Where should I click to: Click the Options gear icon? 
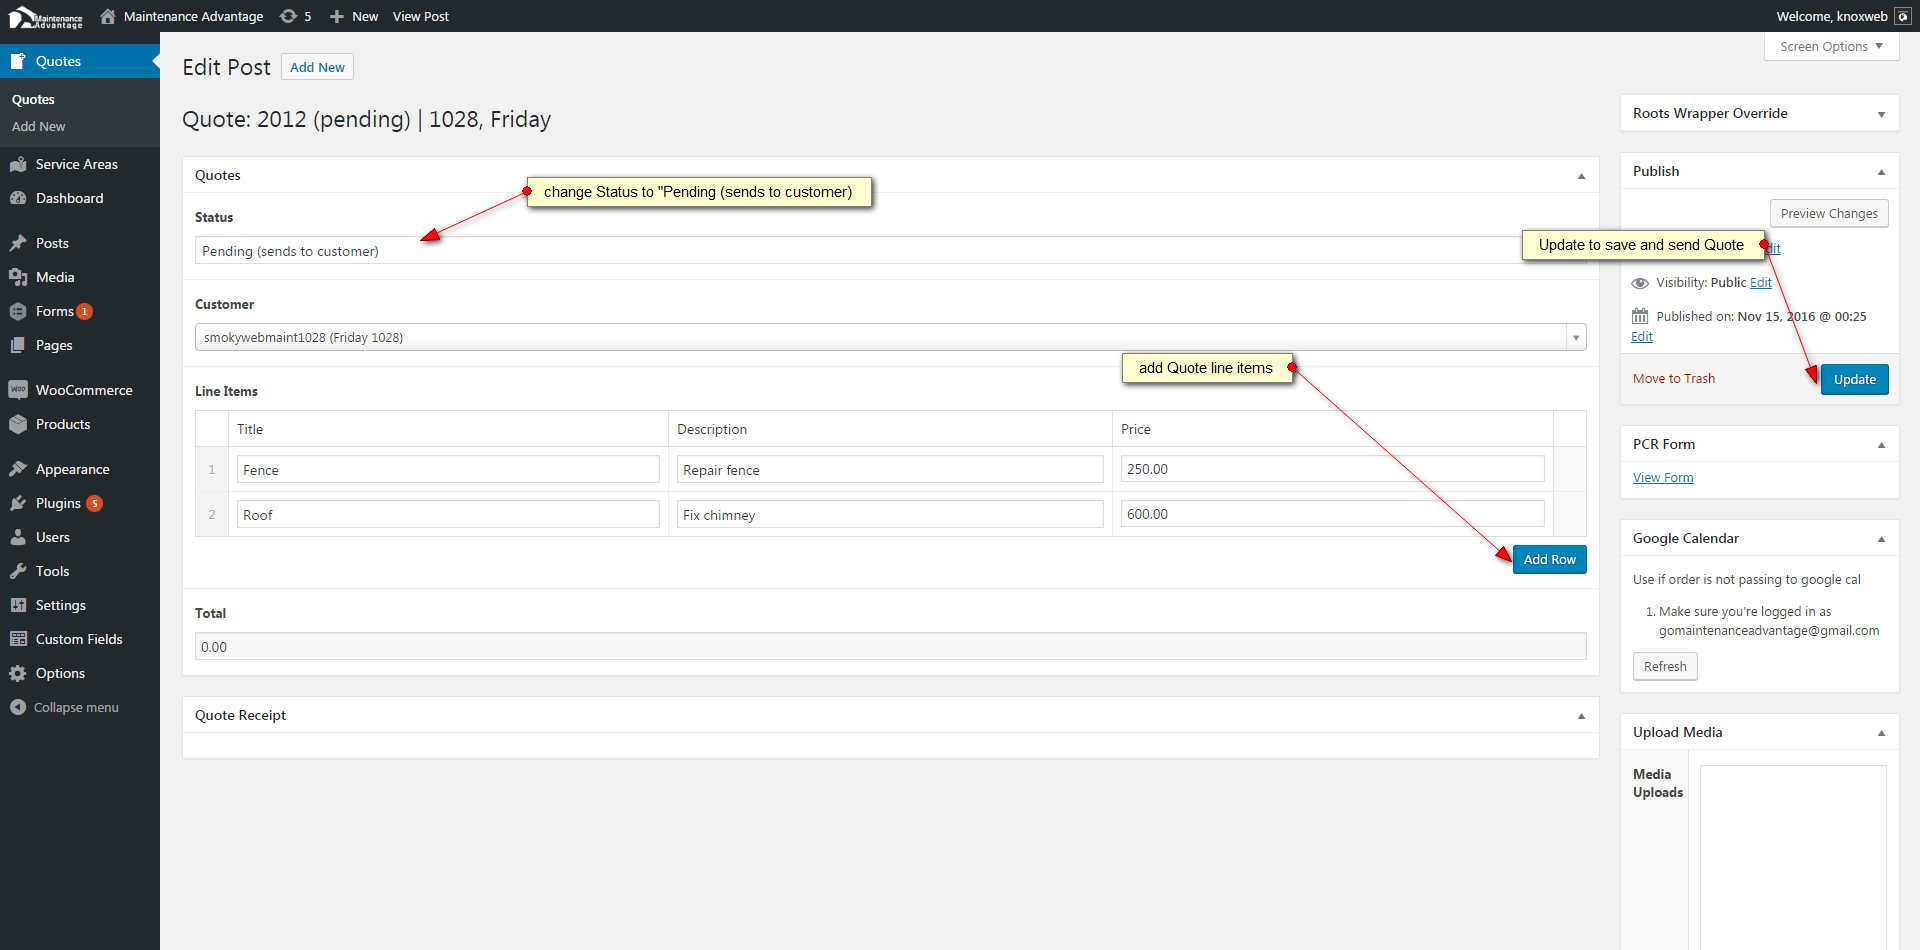click(18, 673)
